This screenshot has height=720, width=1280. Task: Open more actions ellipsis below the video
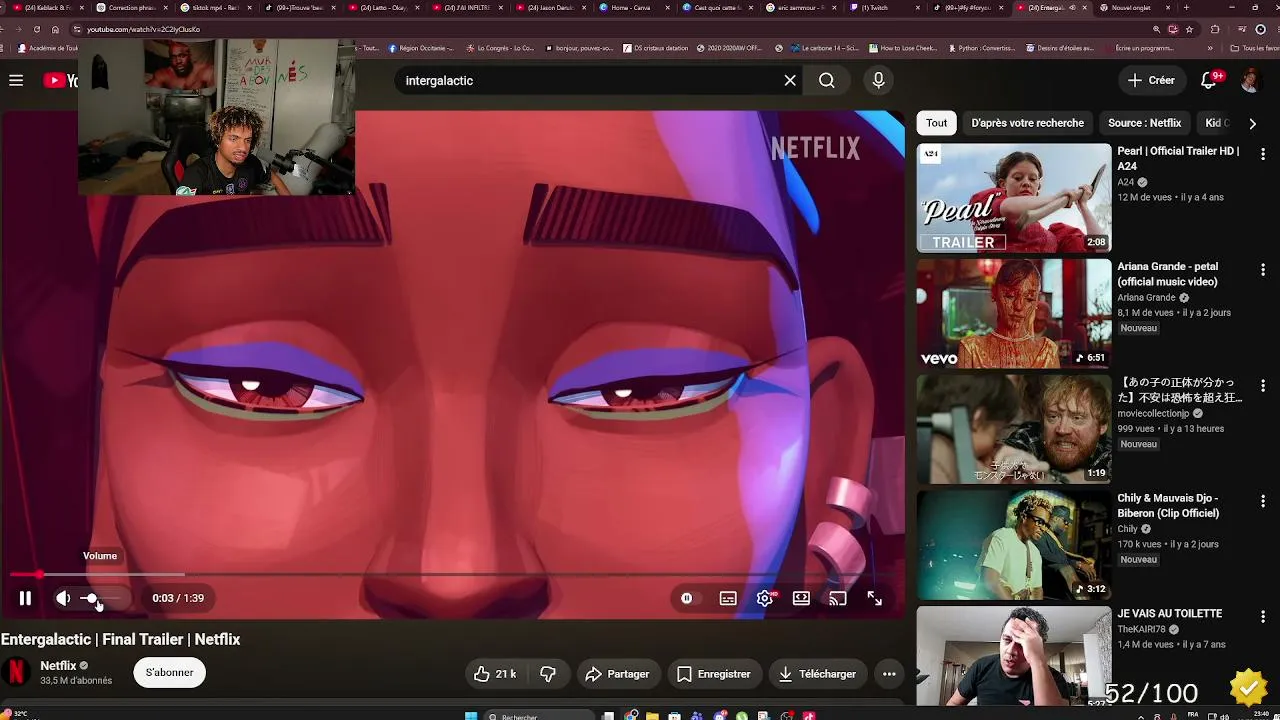[889, 674]
